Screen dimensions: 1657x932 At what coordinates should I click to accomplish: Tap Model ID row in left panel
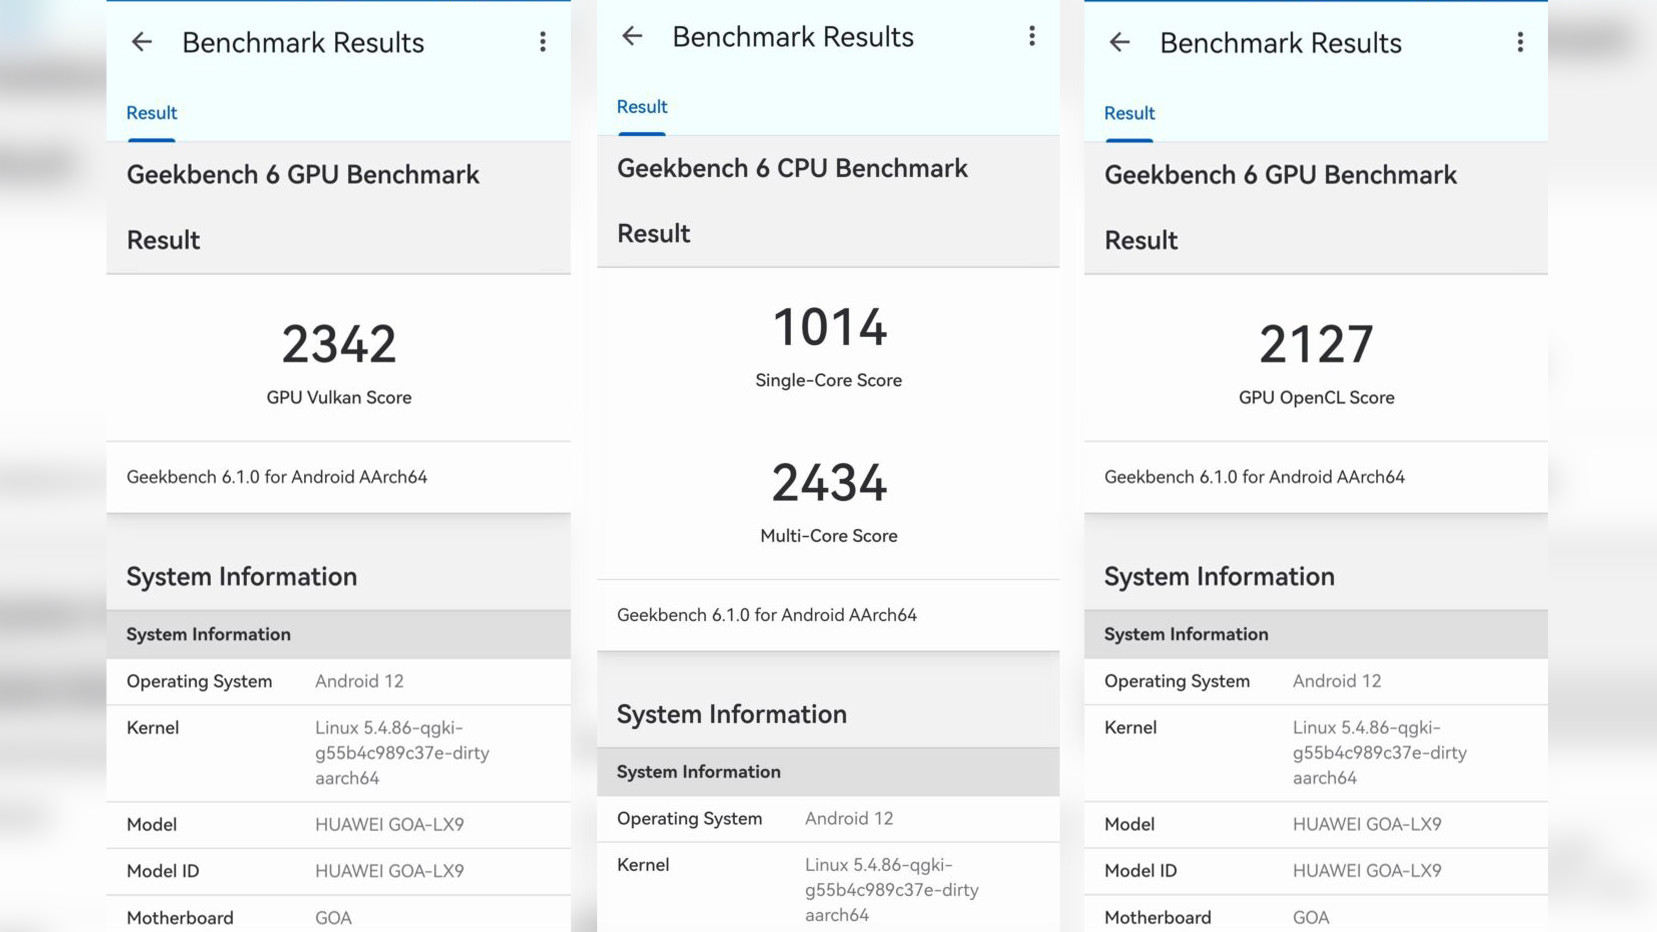338,871
